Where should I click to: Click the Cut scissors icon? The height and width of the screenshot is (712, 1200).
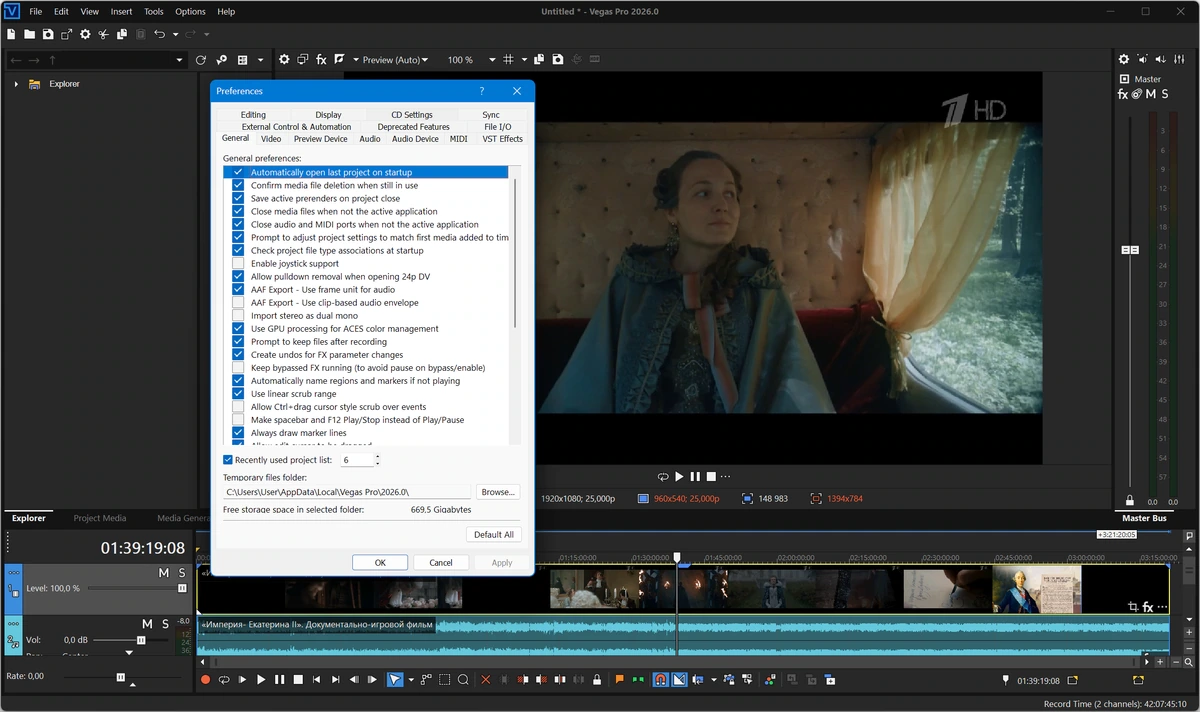coord(103,34)
